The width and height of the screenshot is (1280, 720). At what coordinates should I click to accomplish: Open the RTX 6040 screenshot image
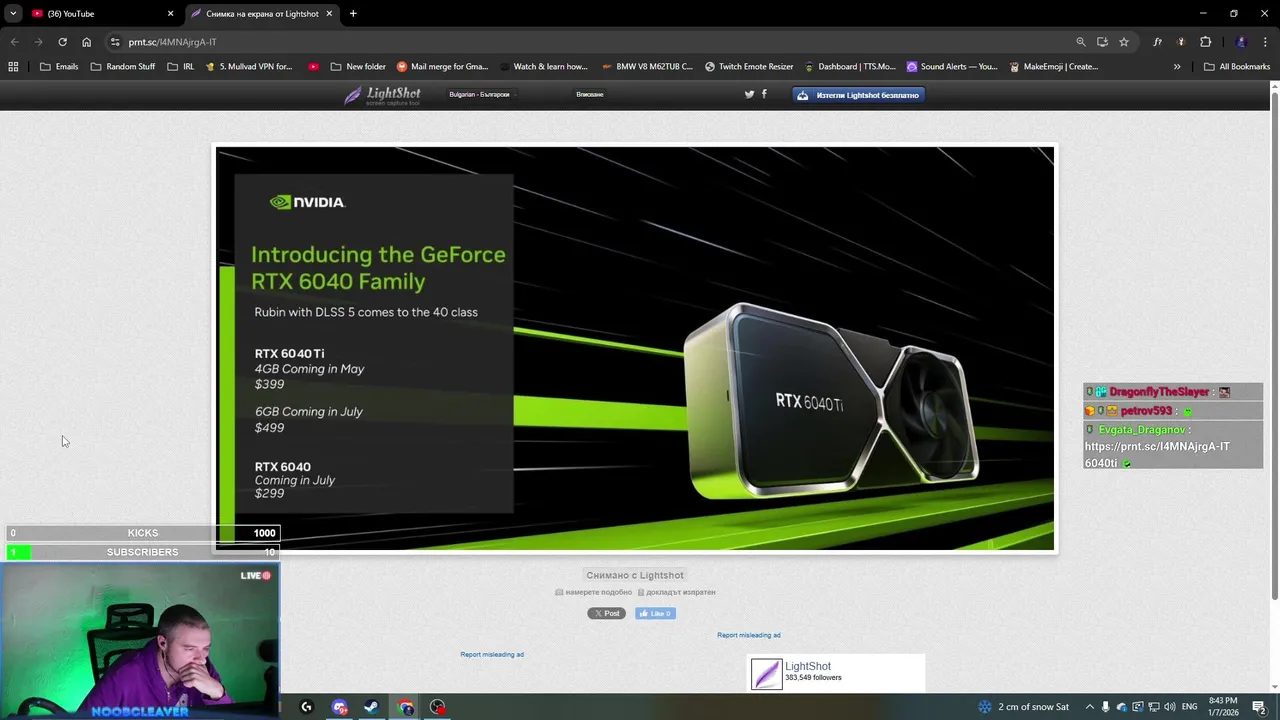[x=635, y=349]
